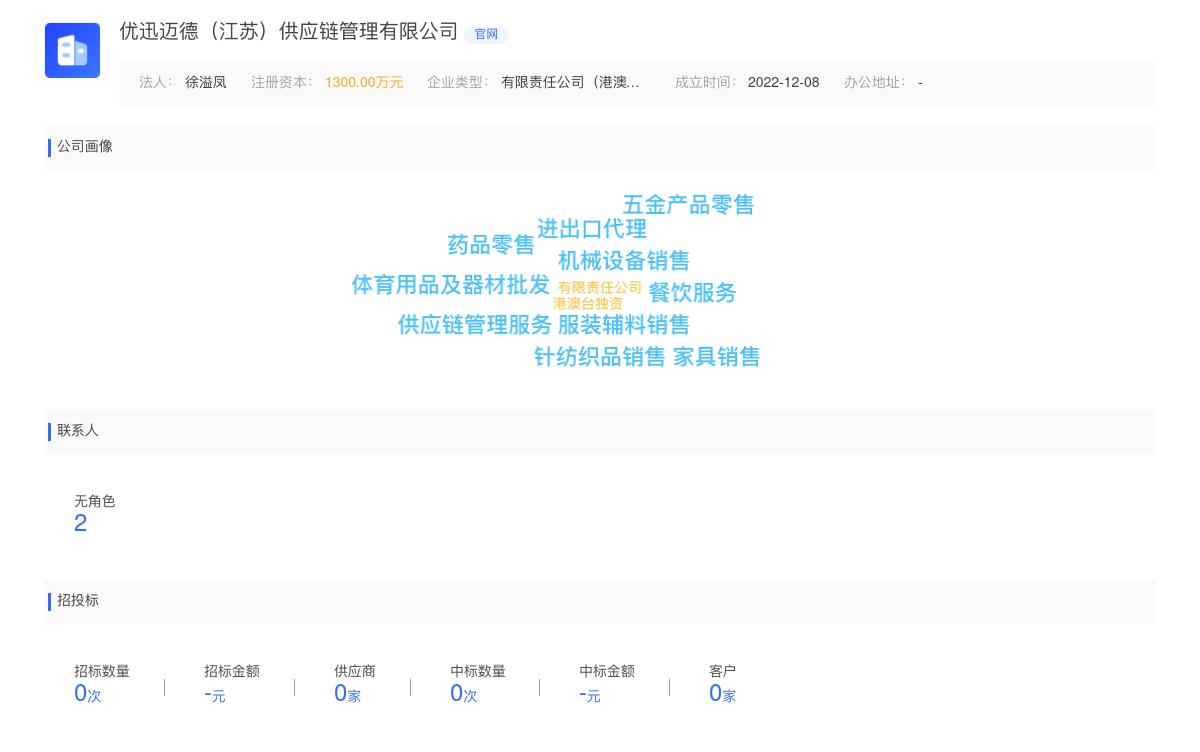Click truncated company type 有限责任公司（港澳…
Screen dimensions: 1200x752
(x=570, y=83)
